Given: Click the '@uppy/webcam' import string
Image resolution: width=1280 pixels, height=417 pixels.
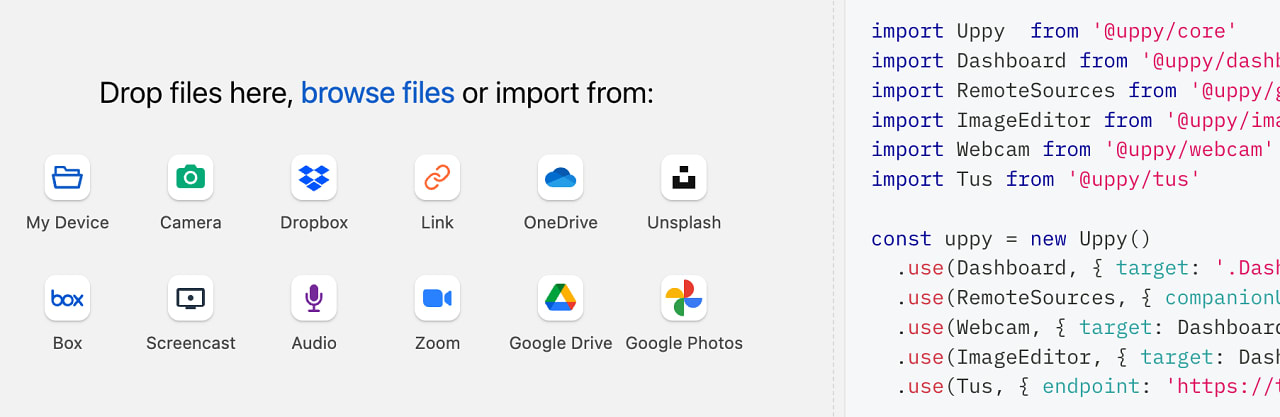Looking at the screenshot, I should pyautogui.click(x=1188, y=149).
